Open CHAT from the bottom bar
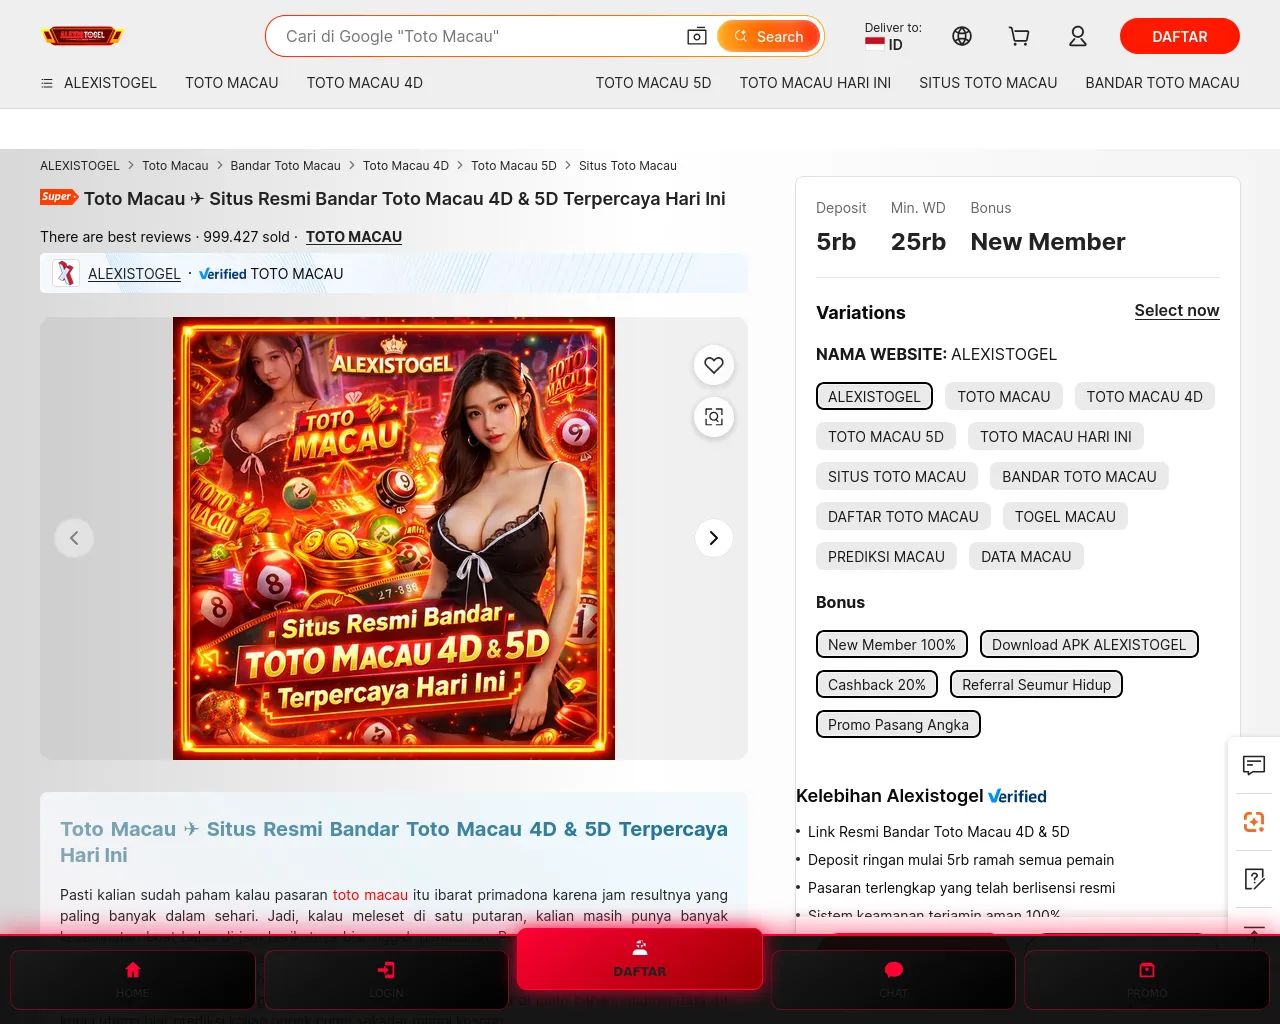The height and width of the screenshot is (1024, 1280). pyautogui.click(x=894, y=980)
